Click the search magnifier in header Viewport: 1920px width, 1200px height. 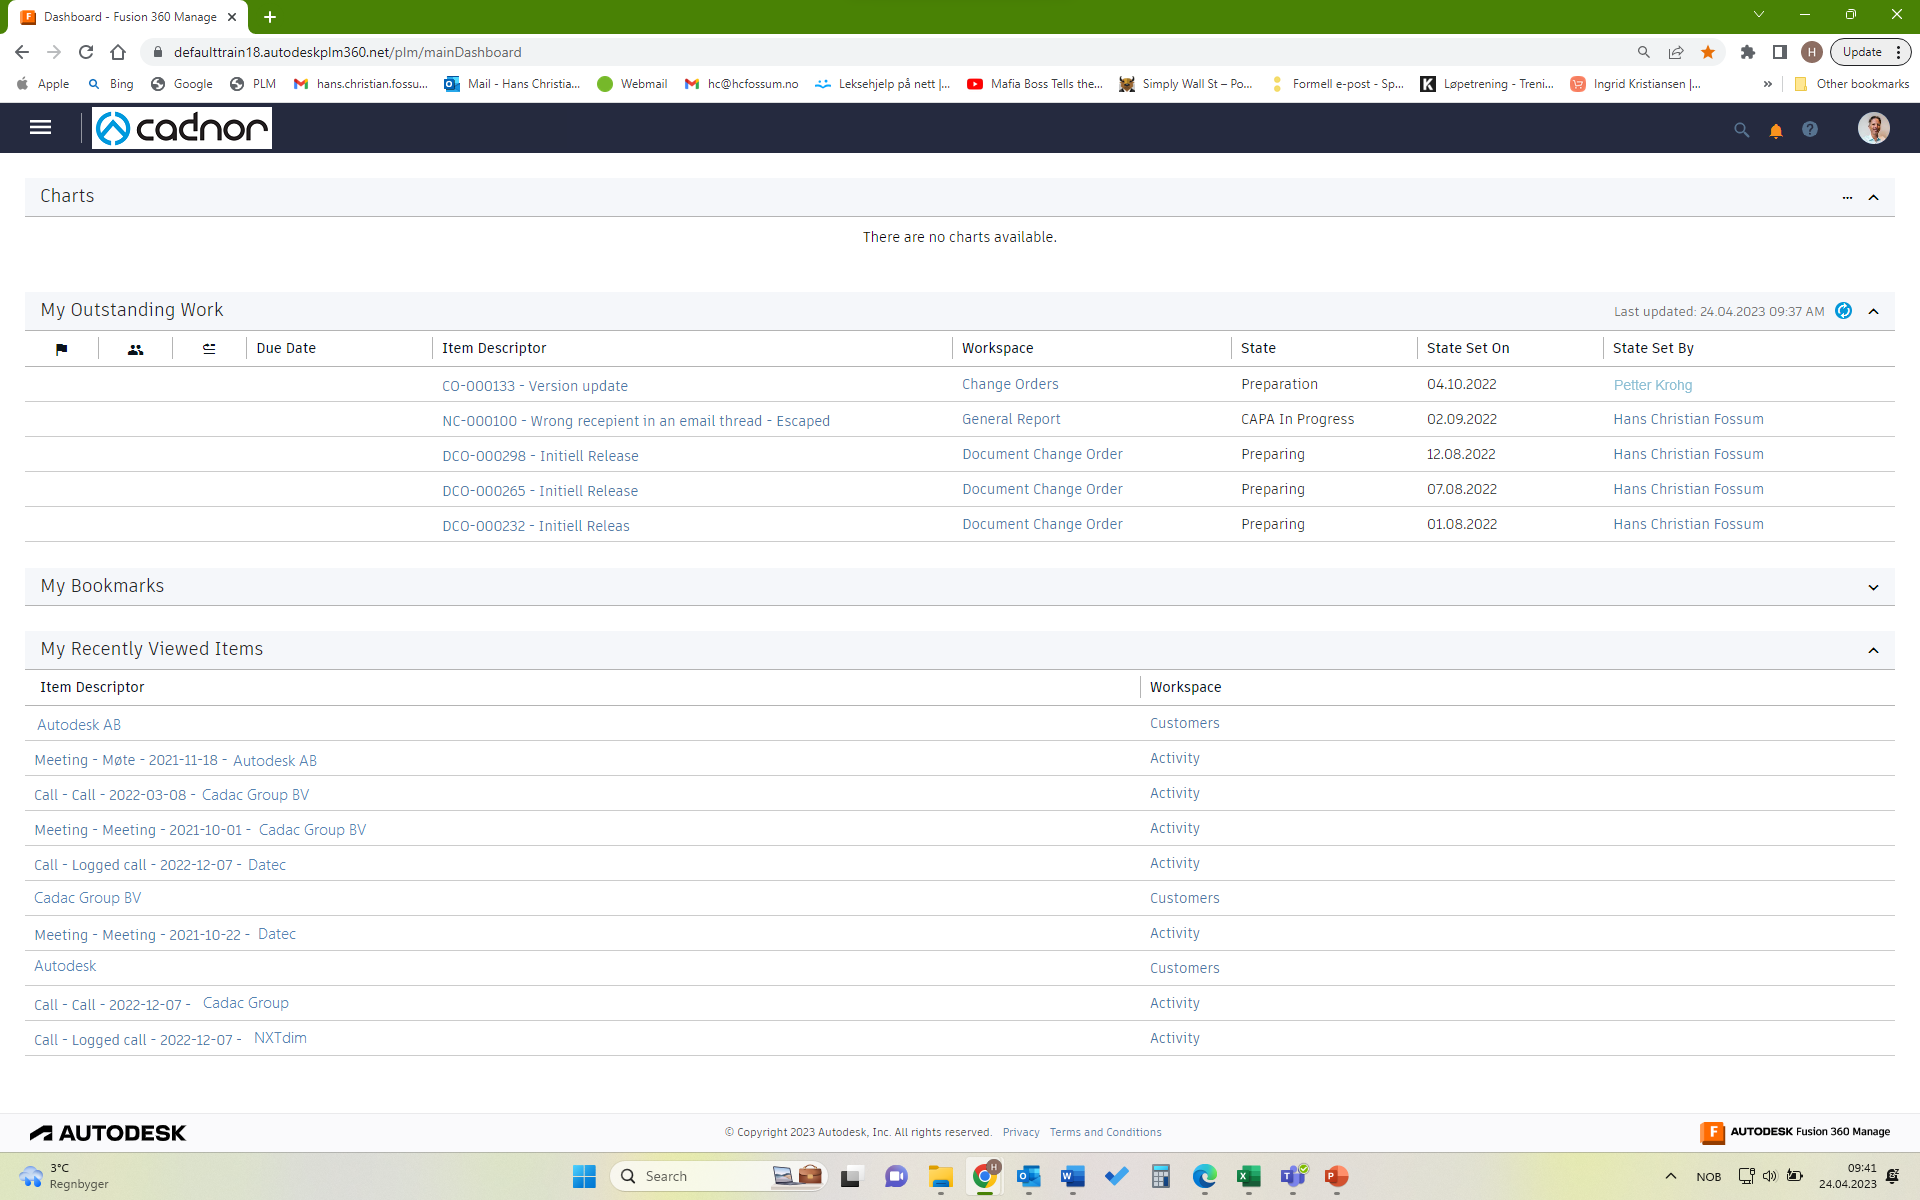click(x=1741, y=130)
